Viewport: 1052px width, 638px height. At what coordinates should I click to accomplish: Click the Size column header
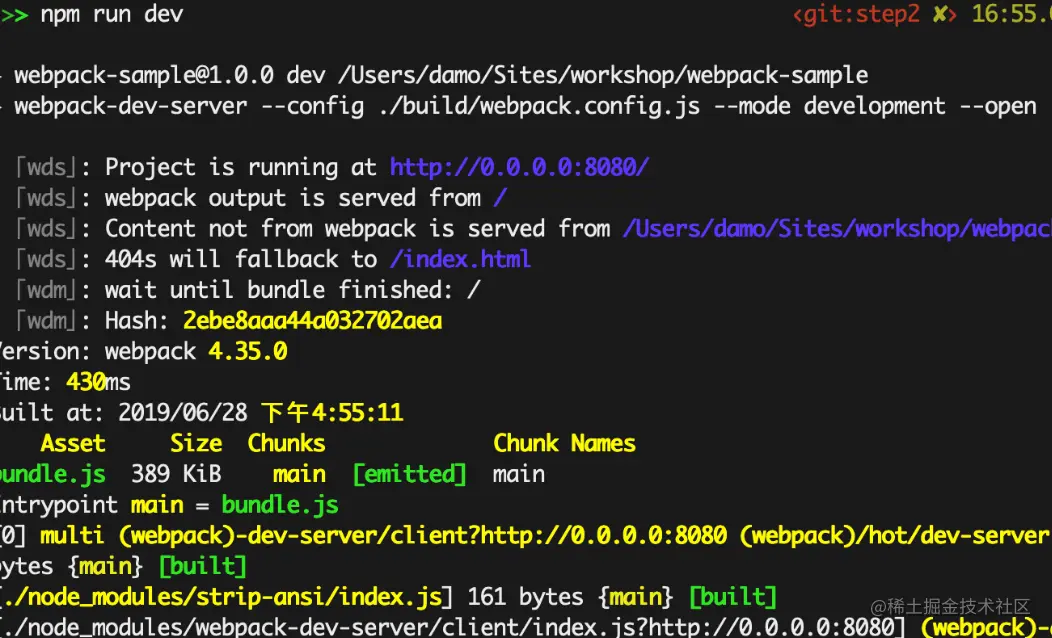(196, 443)
